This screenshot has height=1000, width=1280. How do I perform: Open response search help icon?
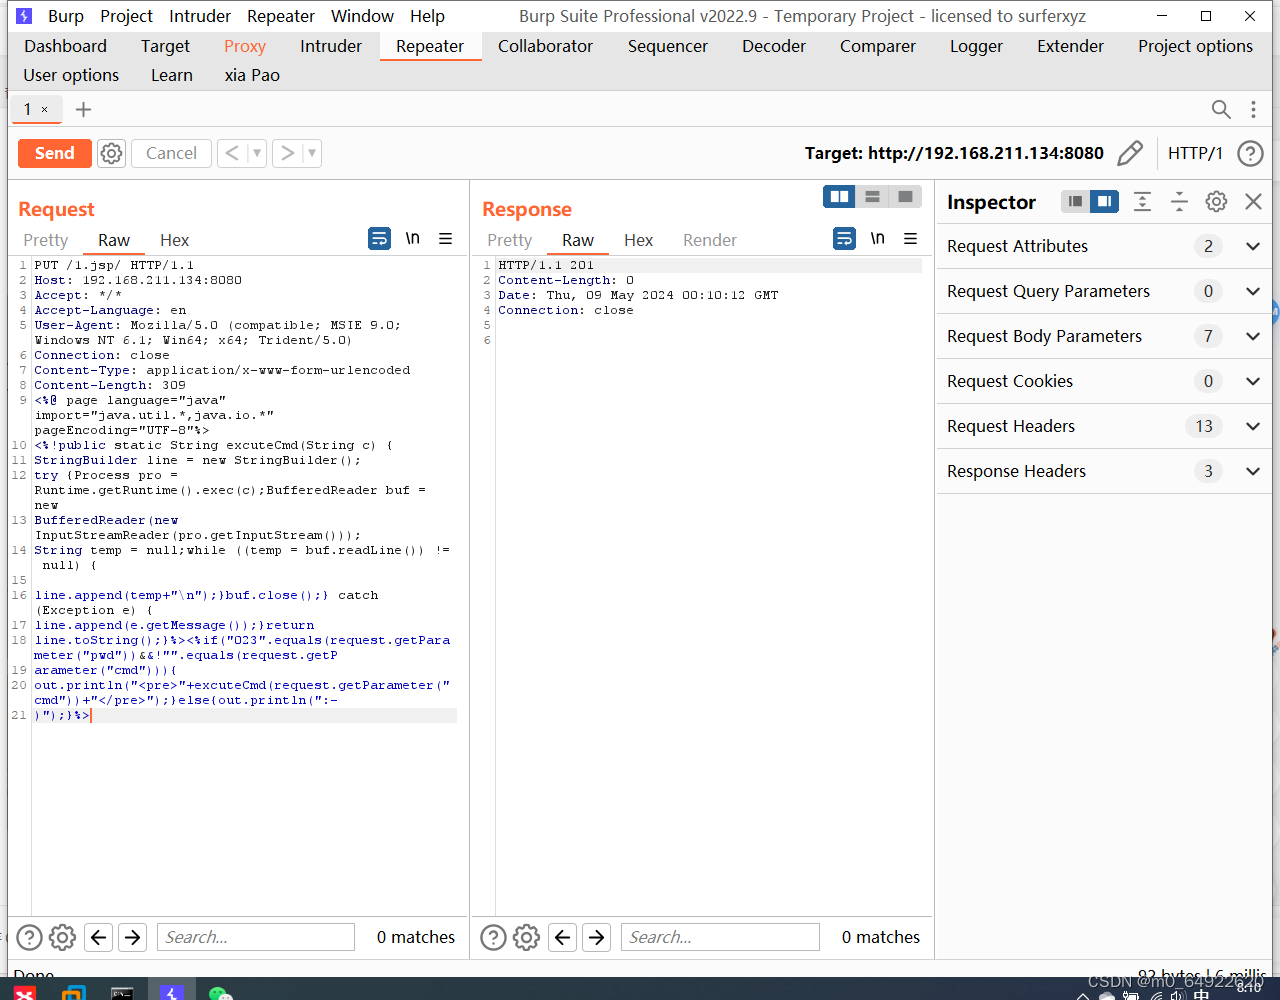494,937
